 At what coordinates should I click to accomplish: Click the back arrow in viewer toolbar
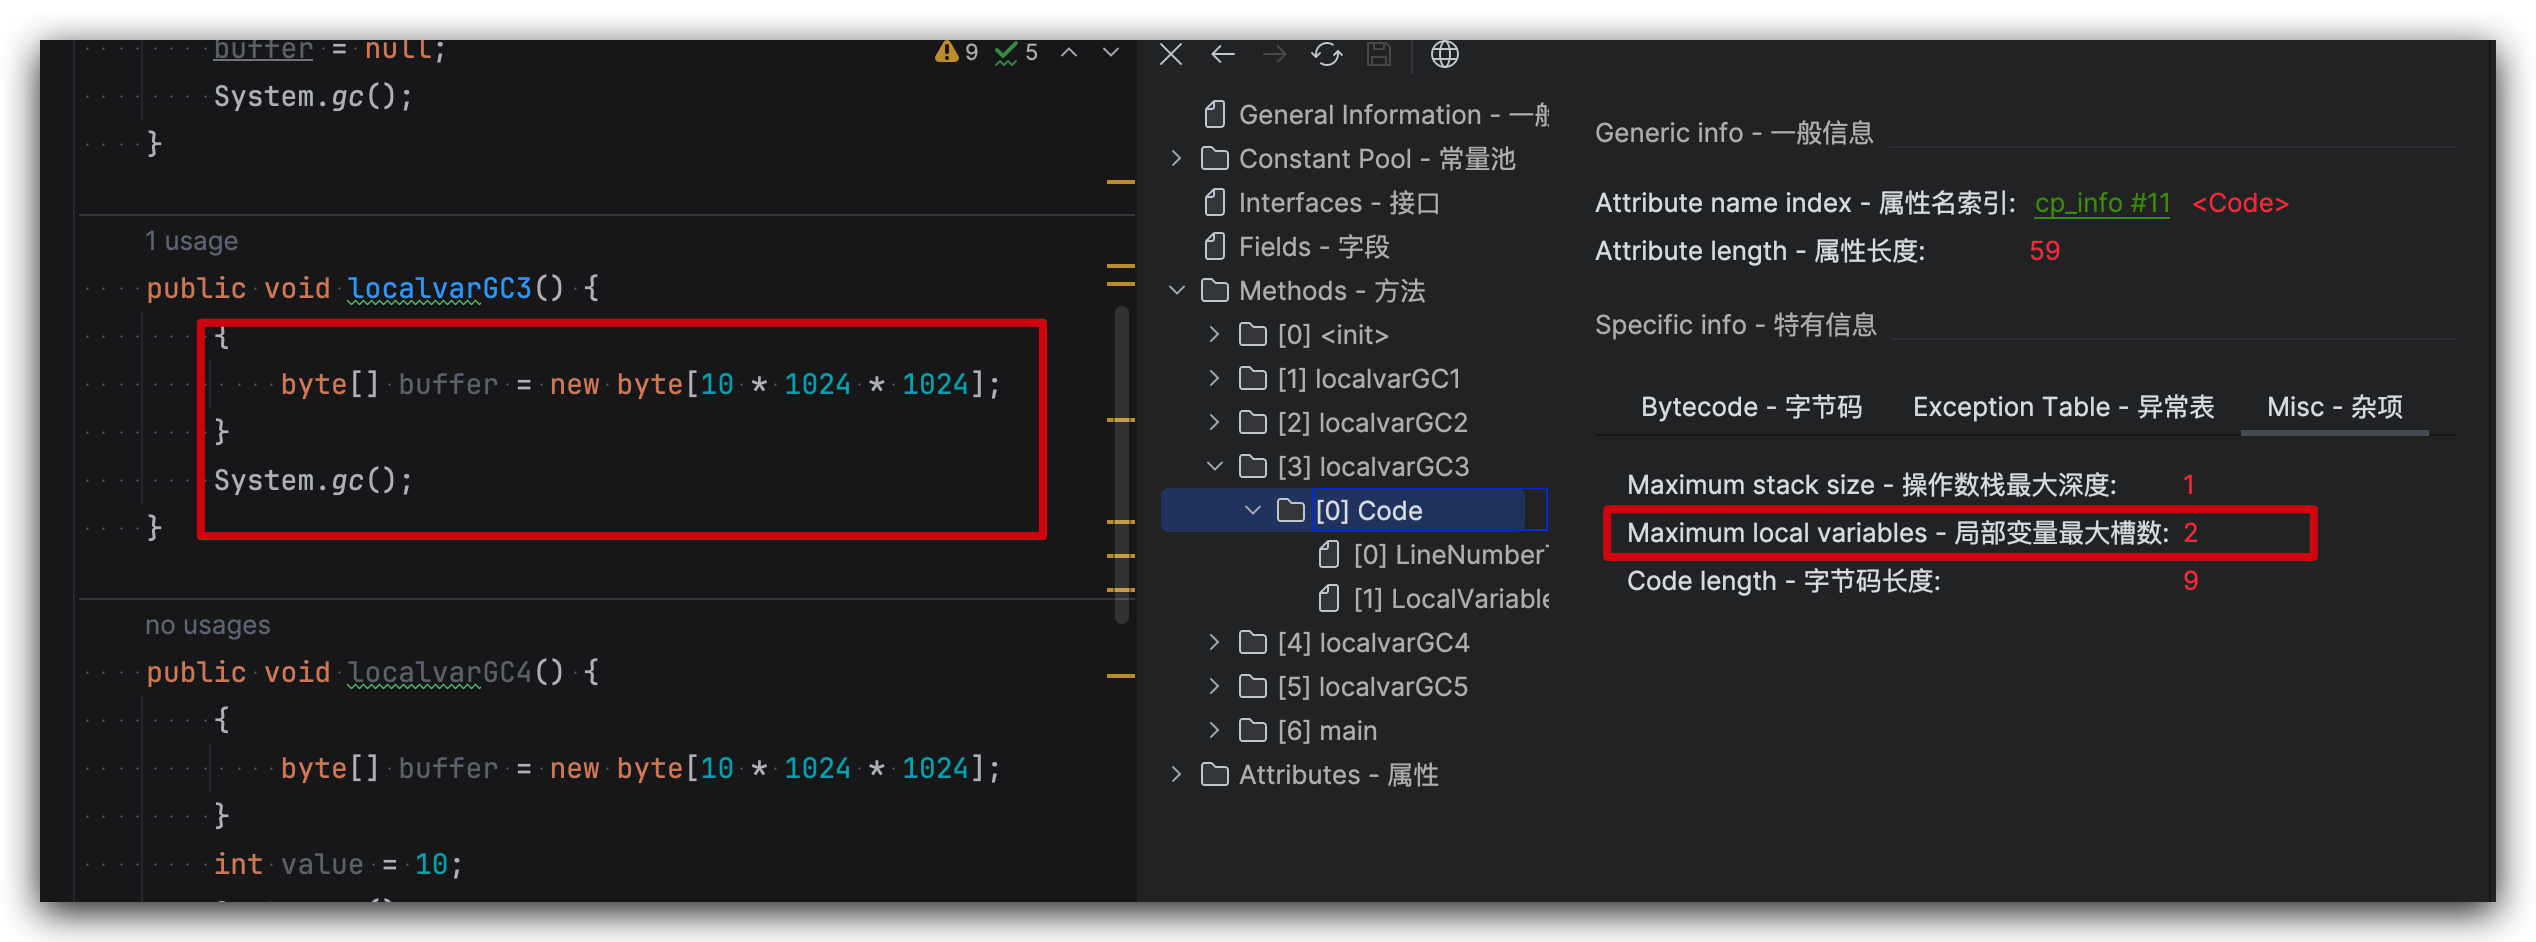[x=1223, y=54]
